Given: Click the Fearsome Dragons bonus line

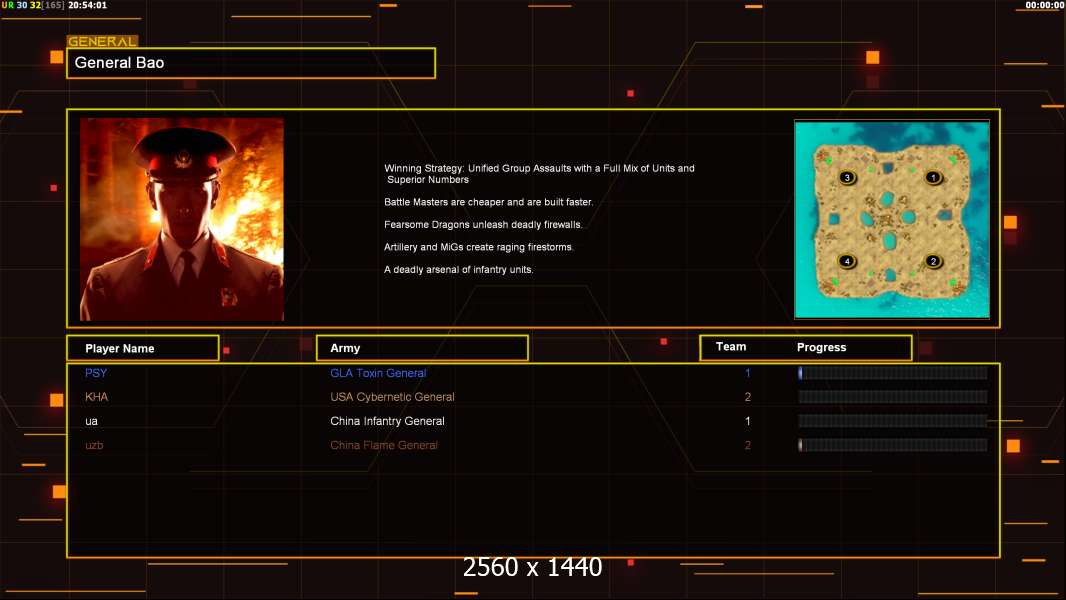Looking at the screenshot, I should click(x=483, y=224).
